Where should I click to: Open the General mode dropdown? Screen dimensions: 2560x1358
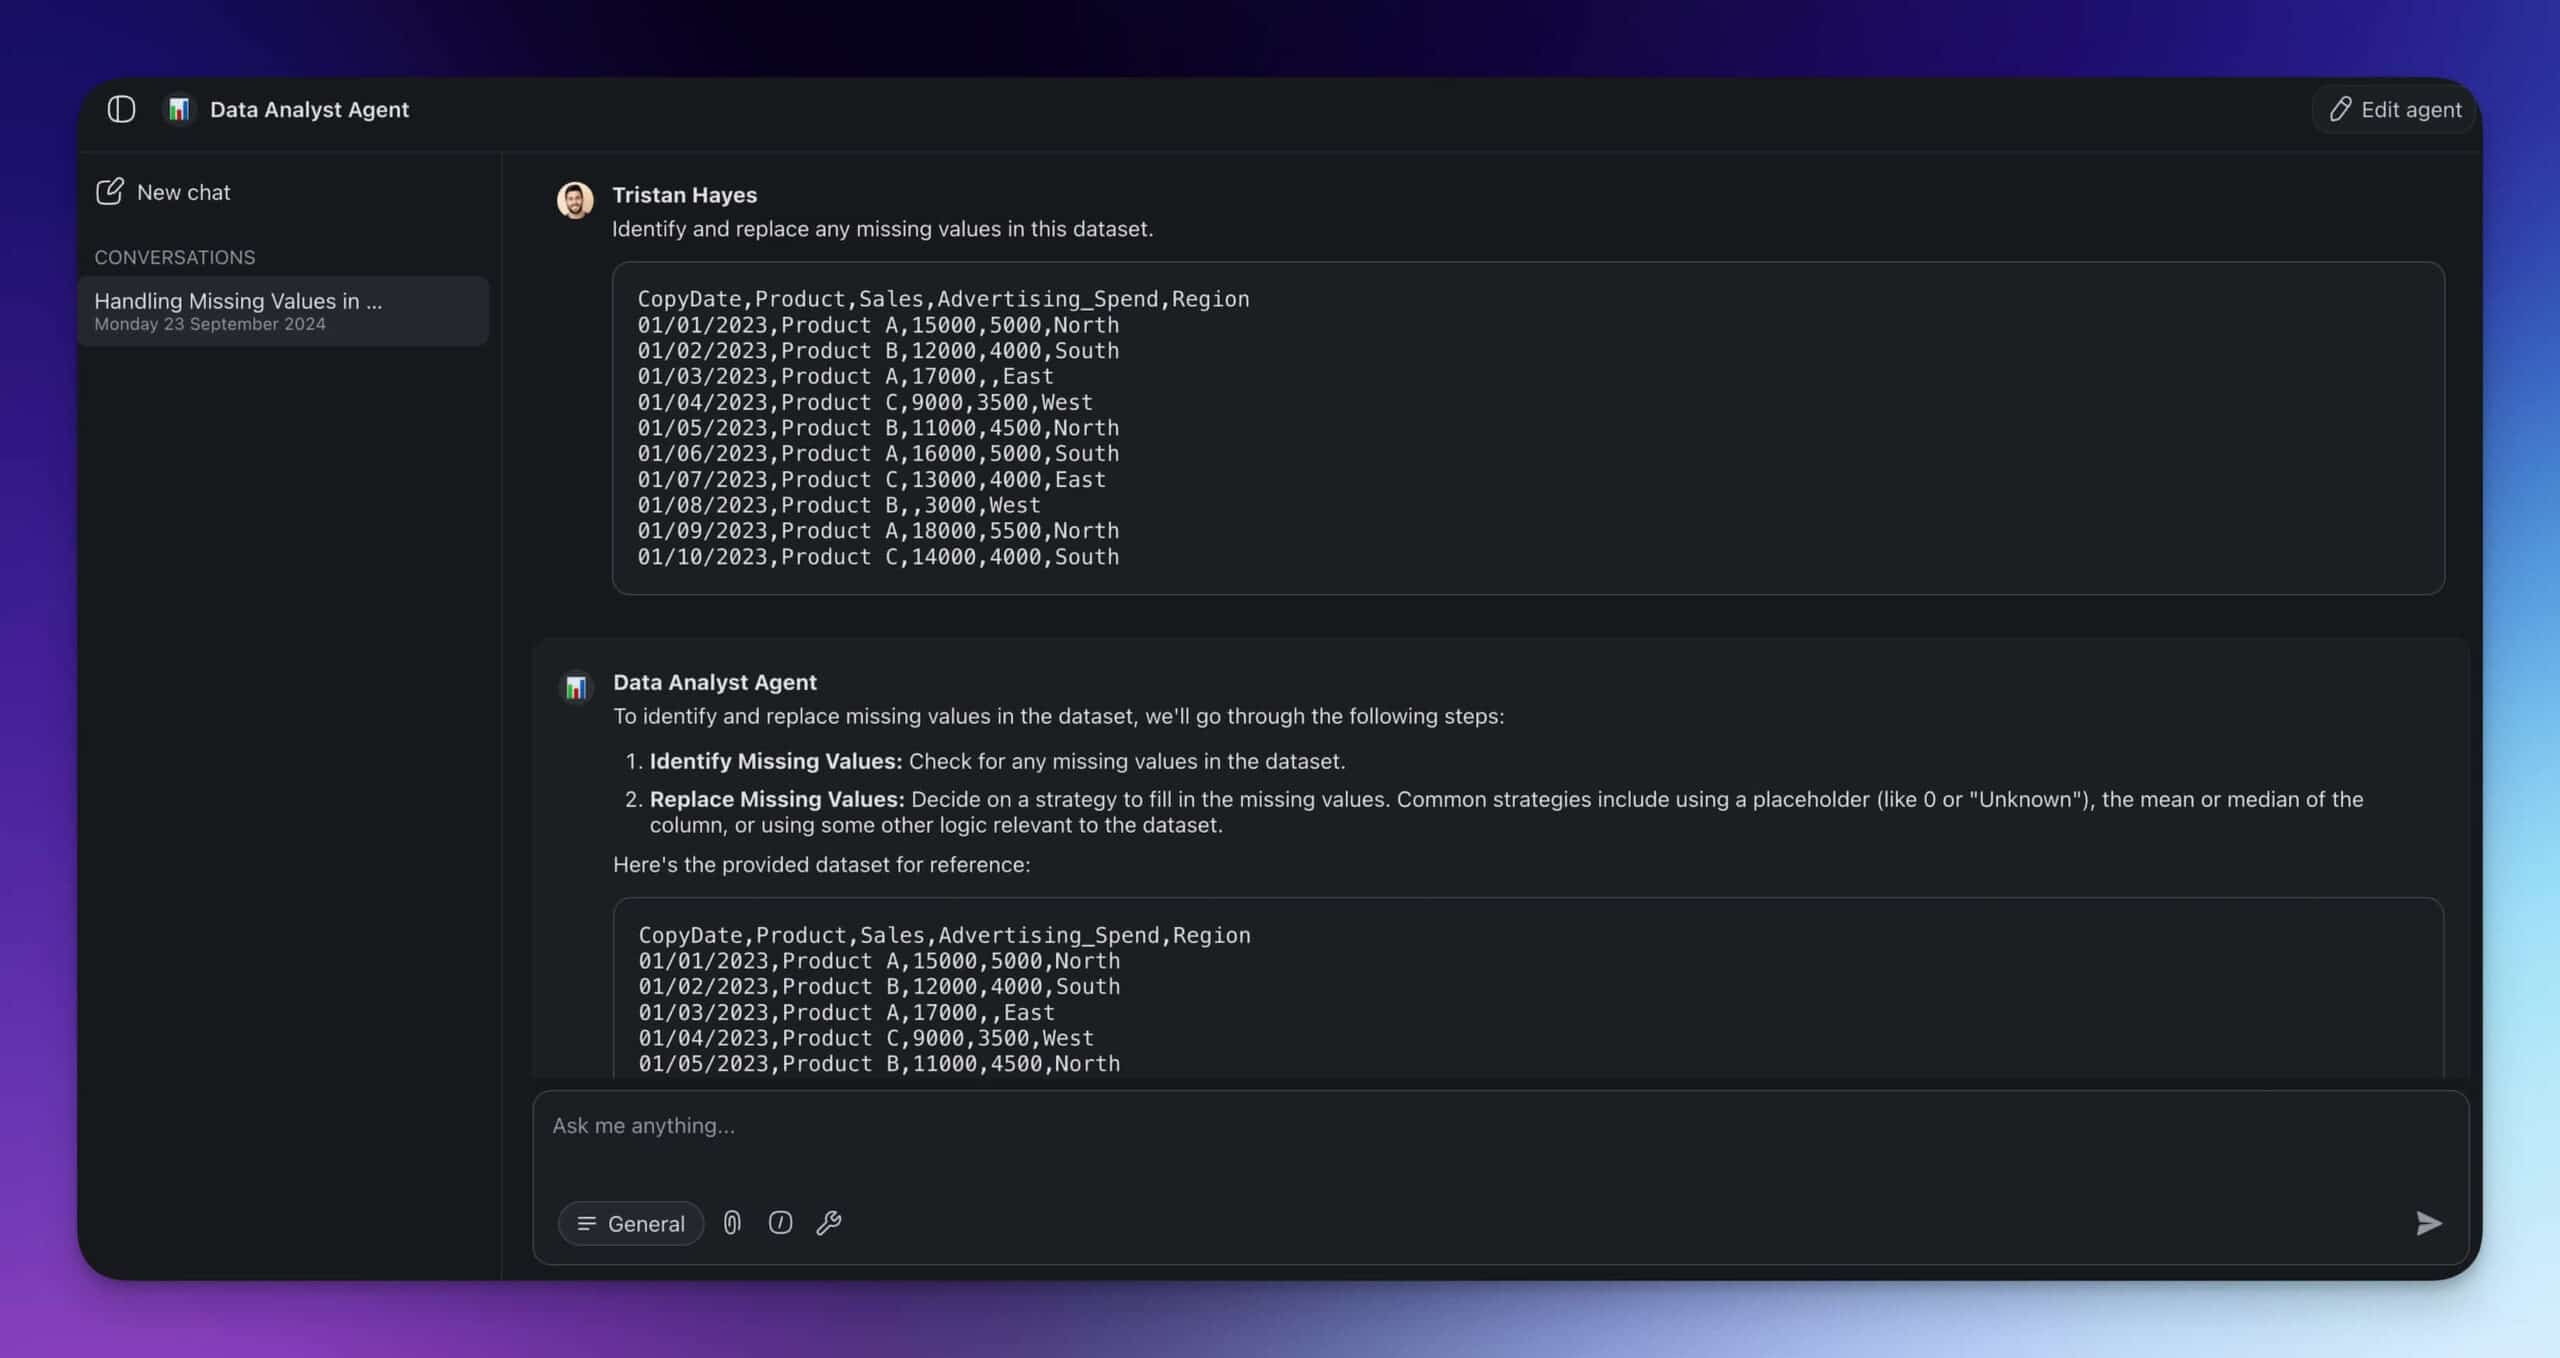631,1223
